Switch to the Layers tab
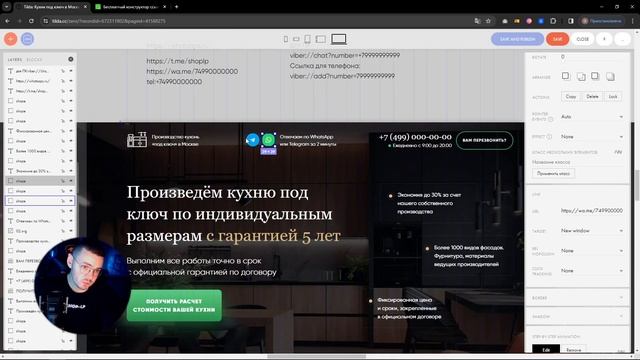 15,60
